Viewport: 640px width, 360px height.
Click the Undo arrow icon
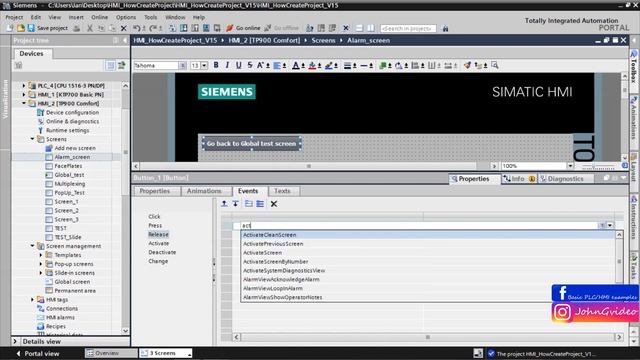(x=136, y=28)
